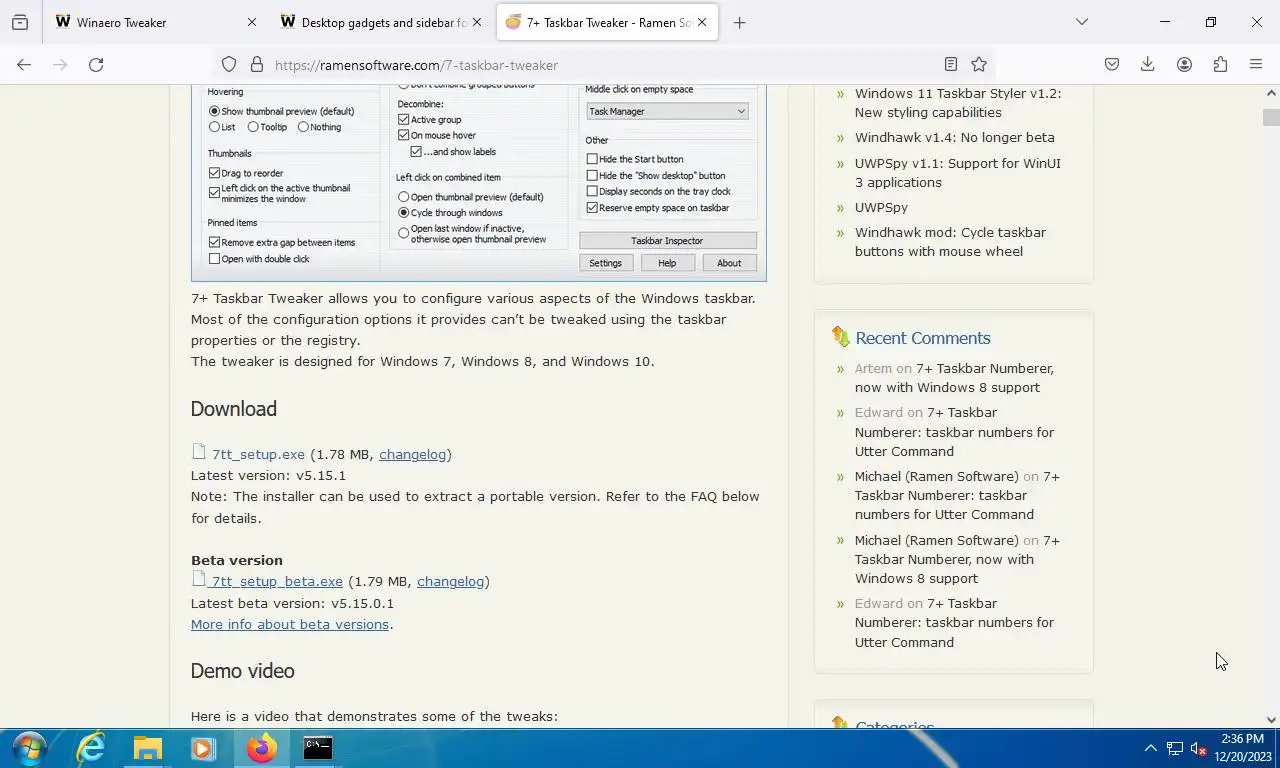Open the List all tabs dropdown
1280x768 pixels.
coord(1081,22)
